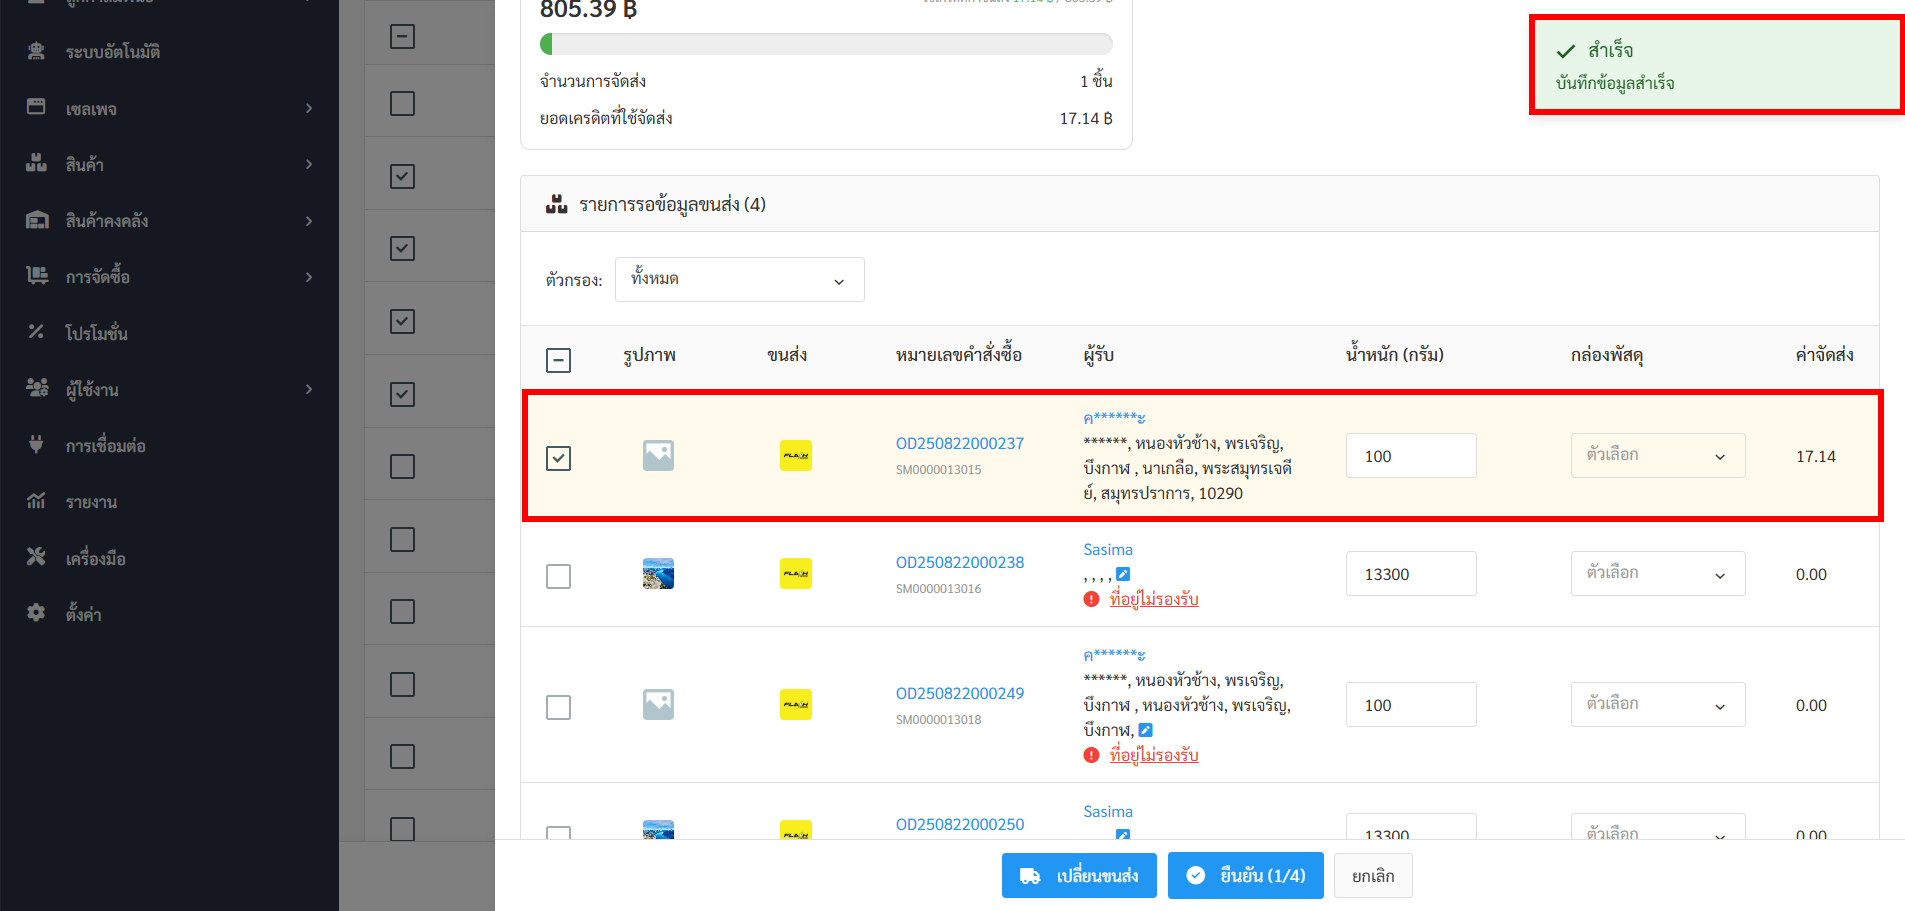1905x911 pixels.
Task: Click the edit address icon for order OD250822000249
Action: 1146,730
